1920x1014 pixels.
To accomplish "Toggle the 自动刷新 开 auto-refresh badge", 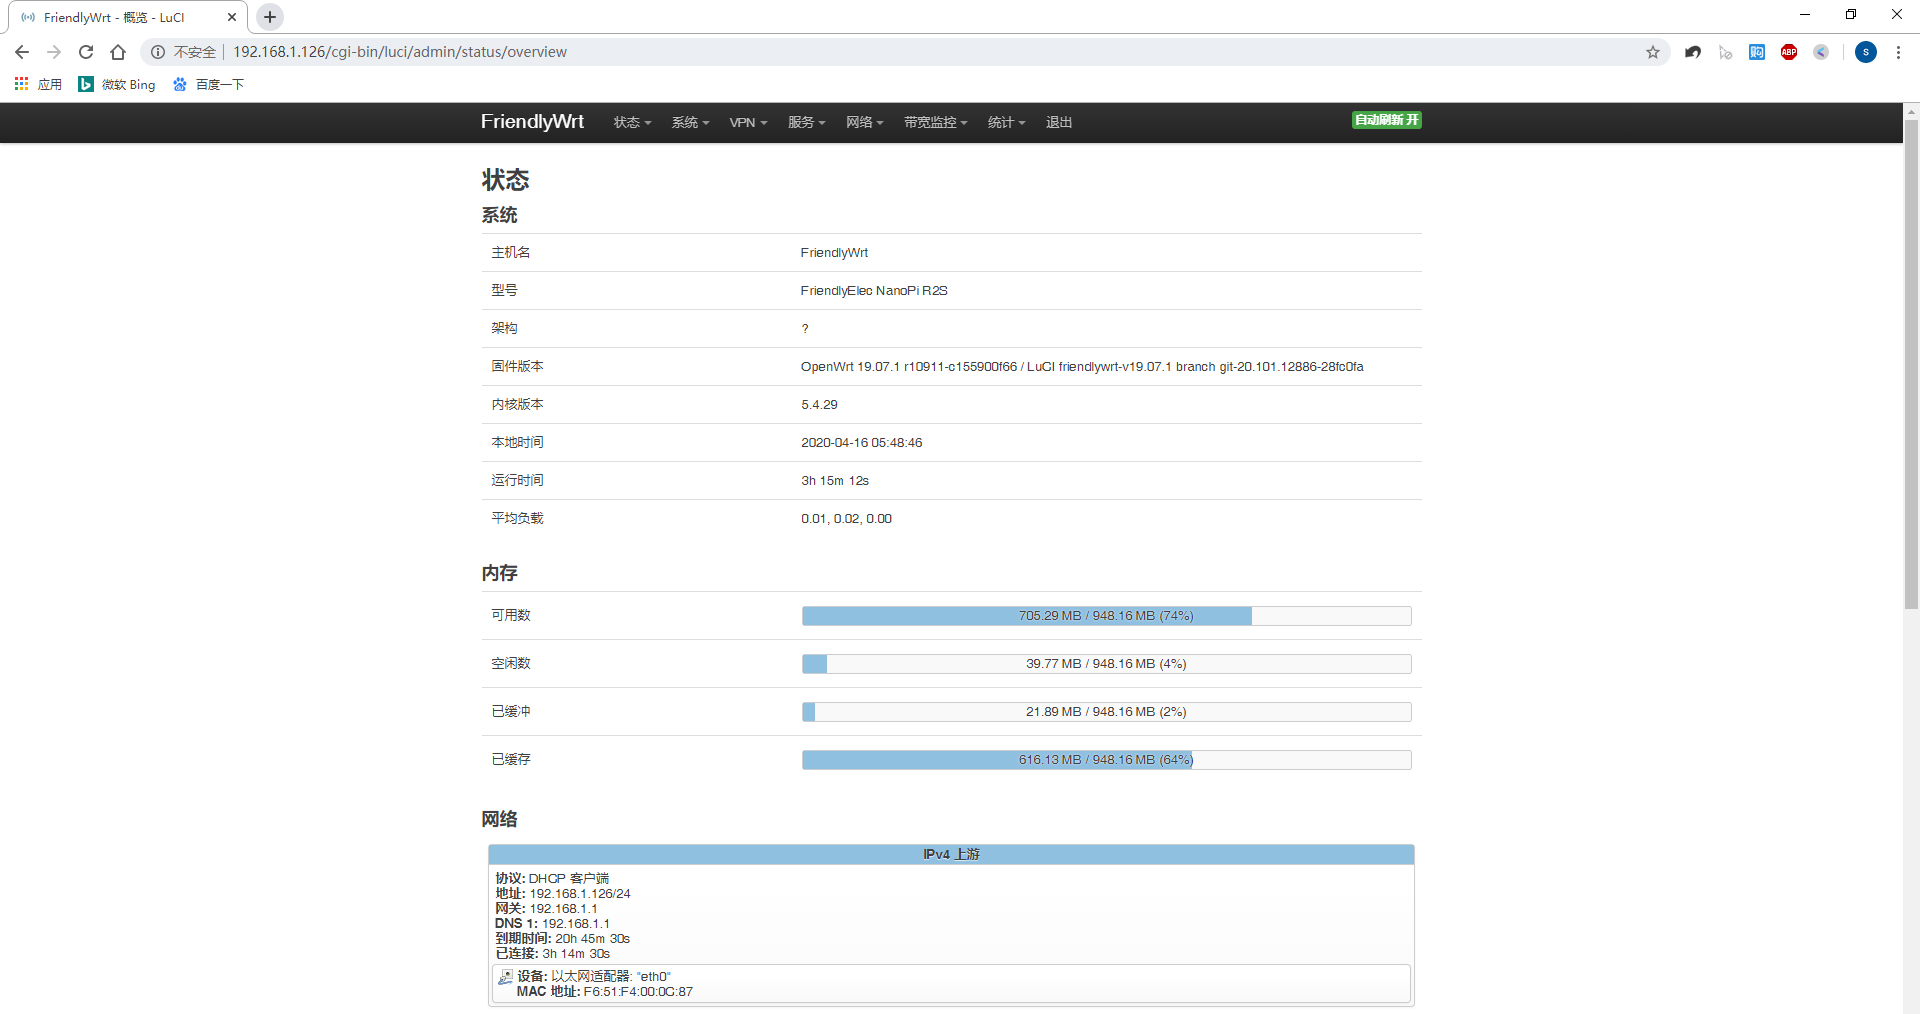I will click(1387, 120).
